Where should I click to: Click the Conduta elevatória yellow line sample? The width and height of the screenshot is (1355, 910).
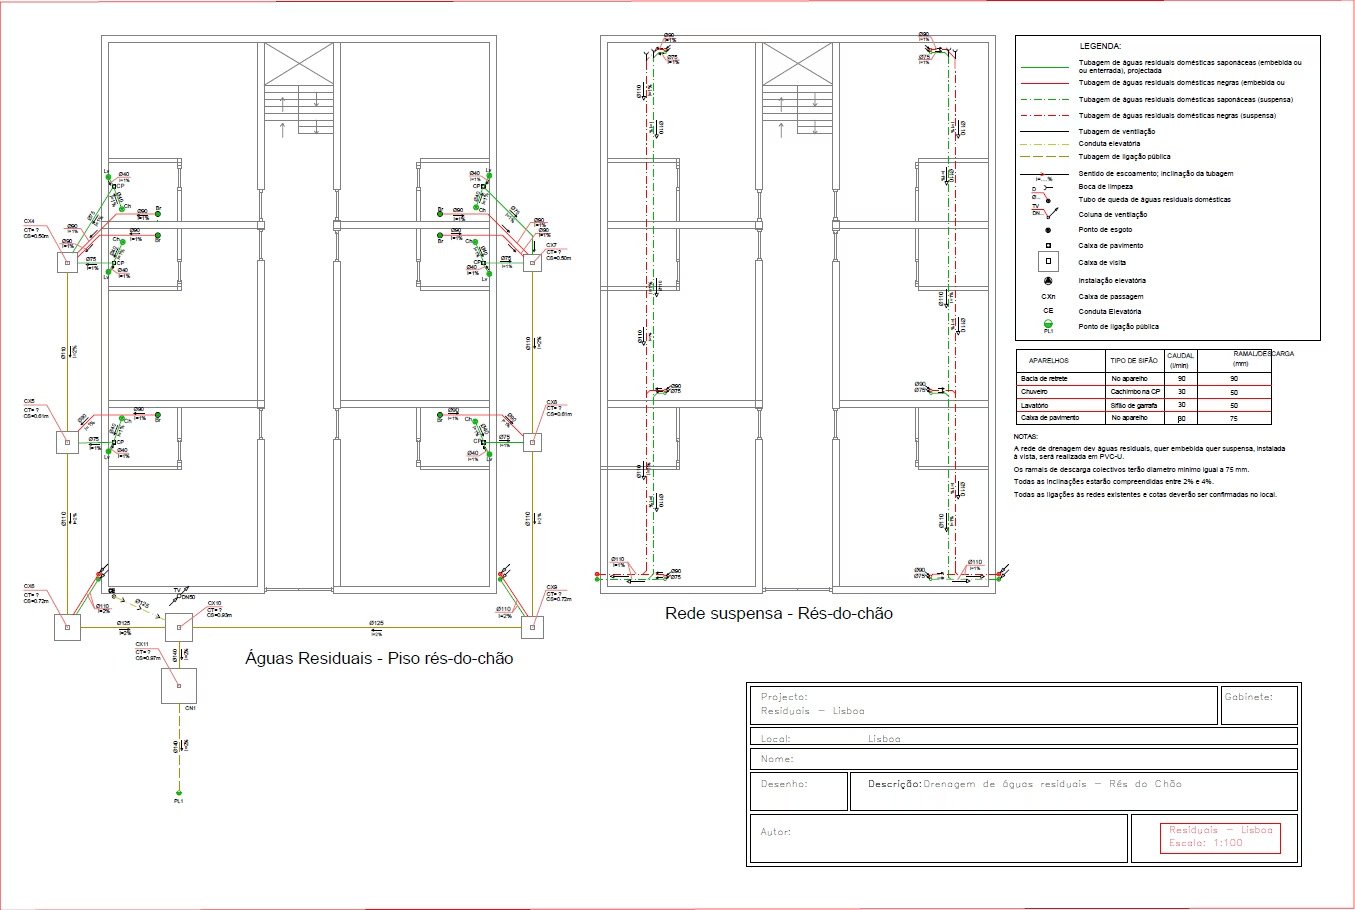click(1044, 144)
